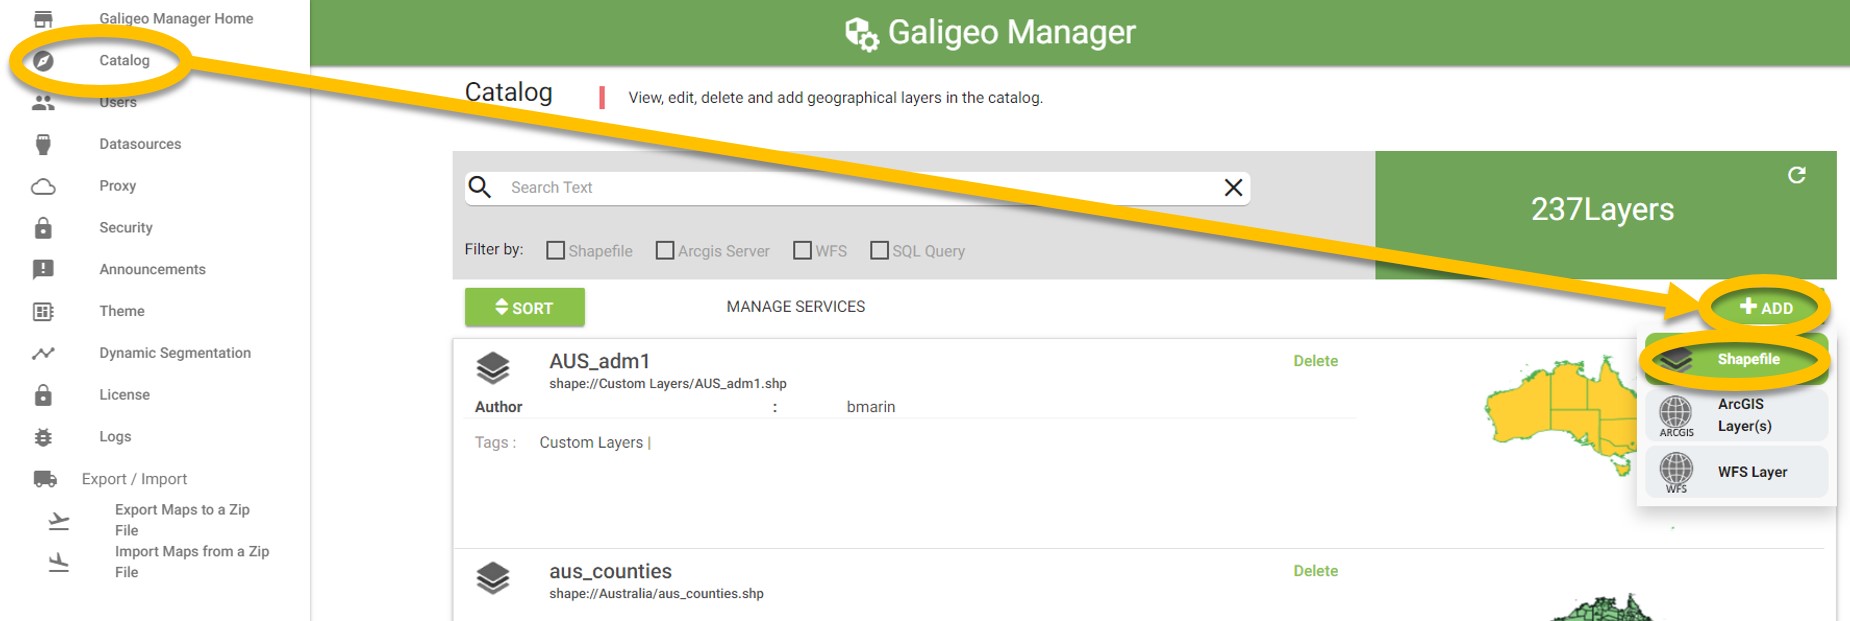Click the Galigeo Manager logo icon in header

click(x=862, y=34)
